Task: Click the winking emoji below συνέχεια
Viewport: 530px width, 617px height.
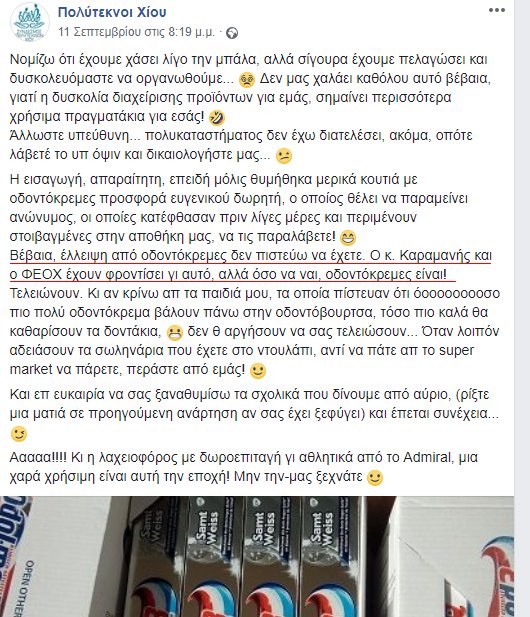Action: (x=18, y=434)
